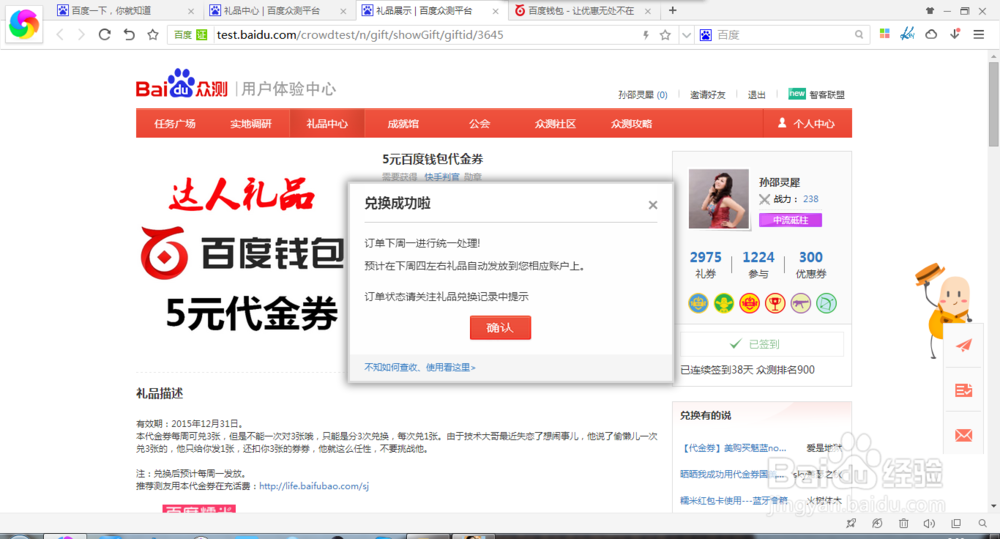
Task: Open the life.baifubao.com/sj link
Action: point(314,486)
